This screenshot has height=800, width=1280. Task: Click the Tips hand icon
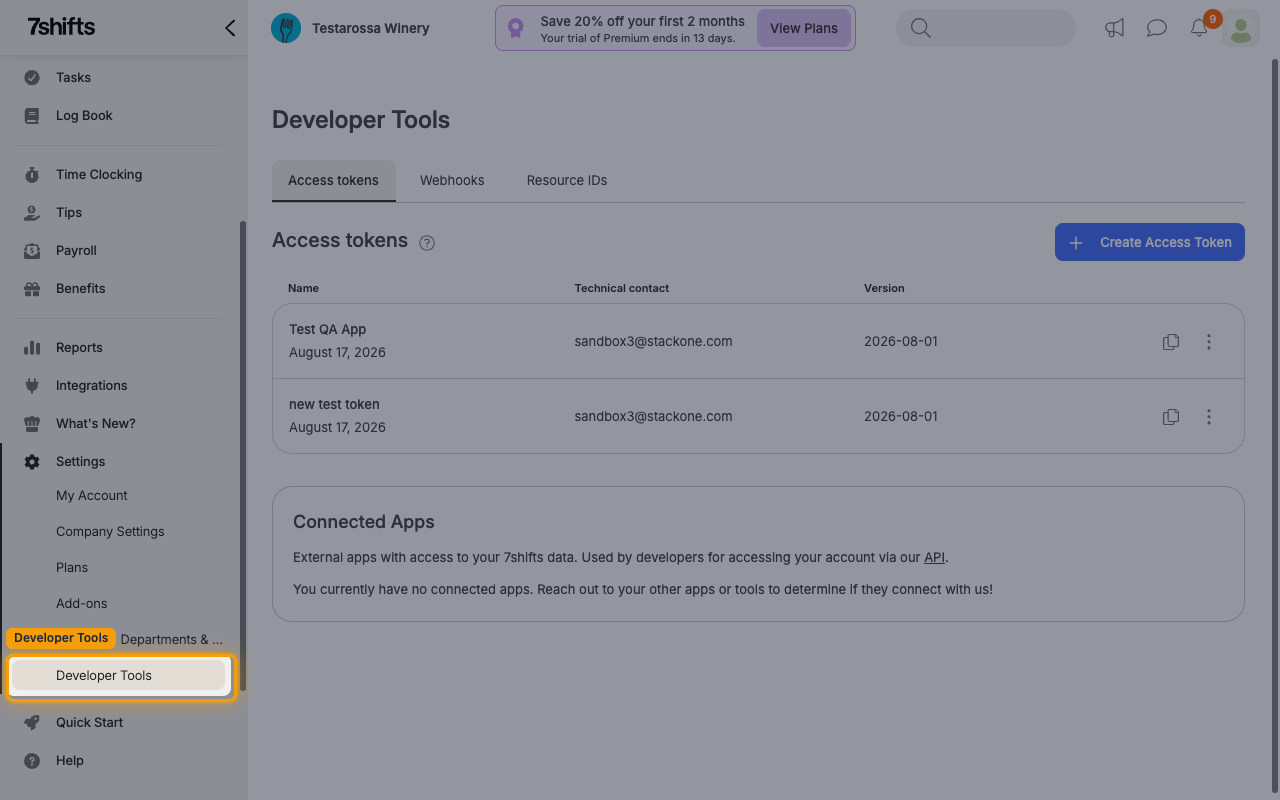click(32, 212)
